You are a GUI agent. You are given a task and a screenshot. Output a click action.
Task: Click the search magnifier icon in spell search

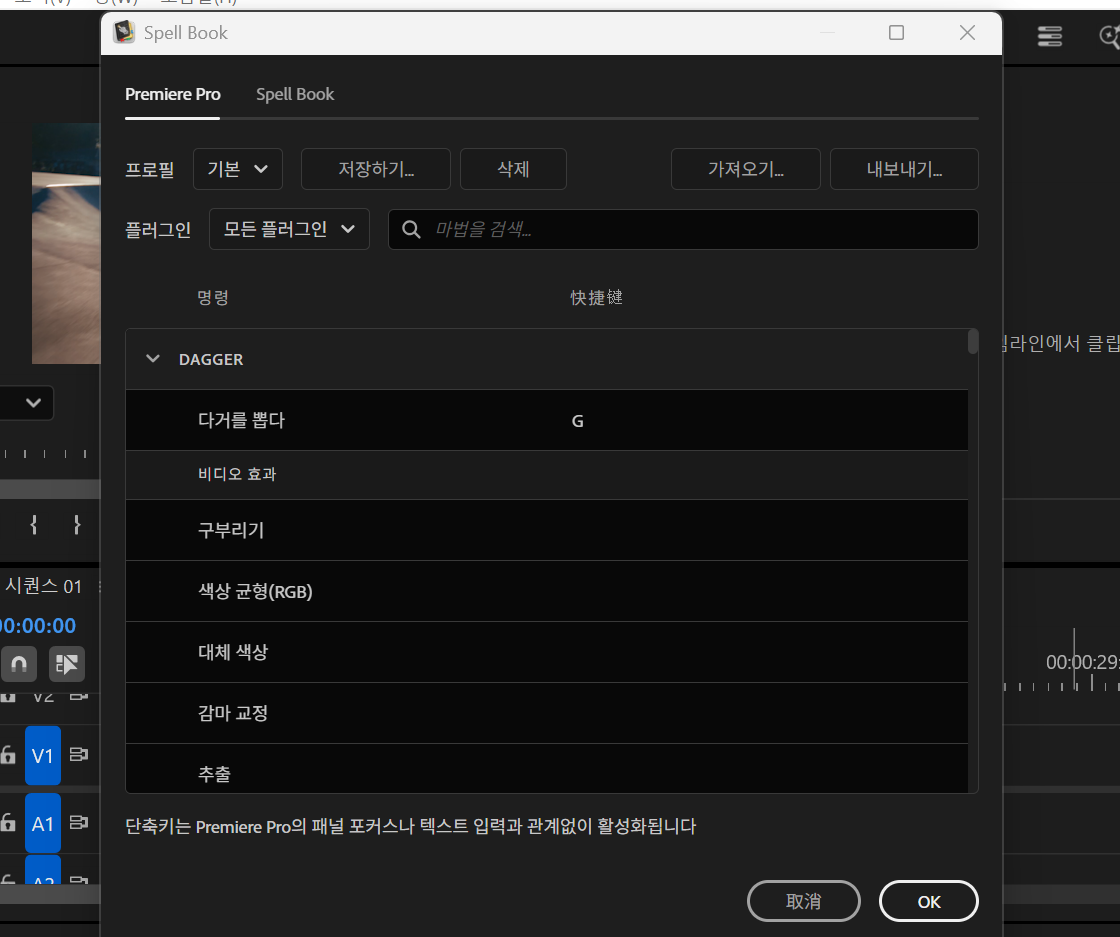[411, 229]
